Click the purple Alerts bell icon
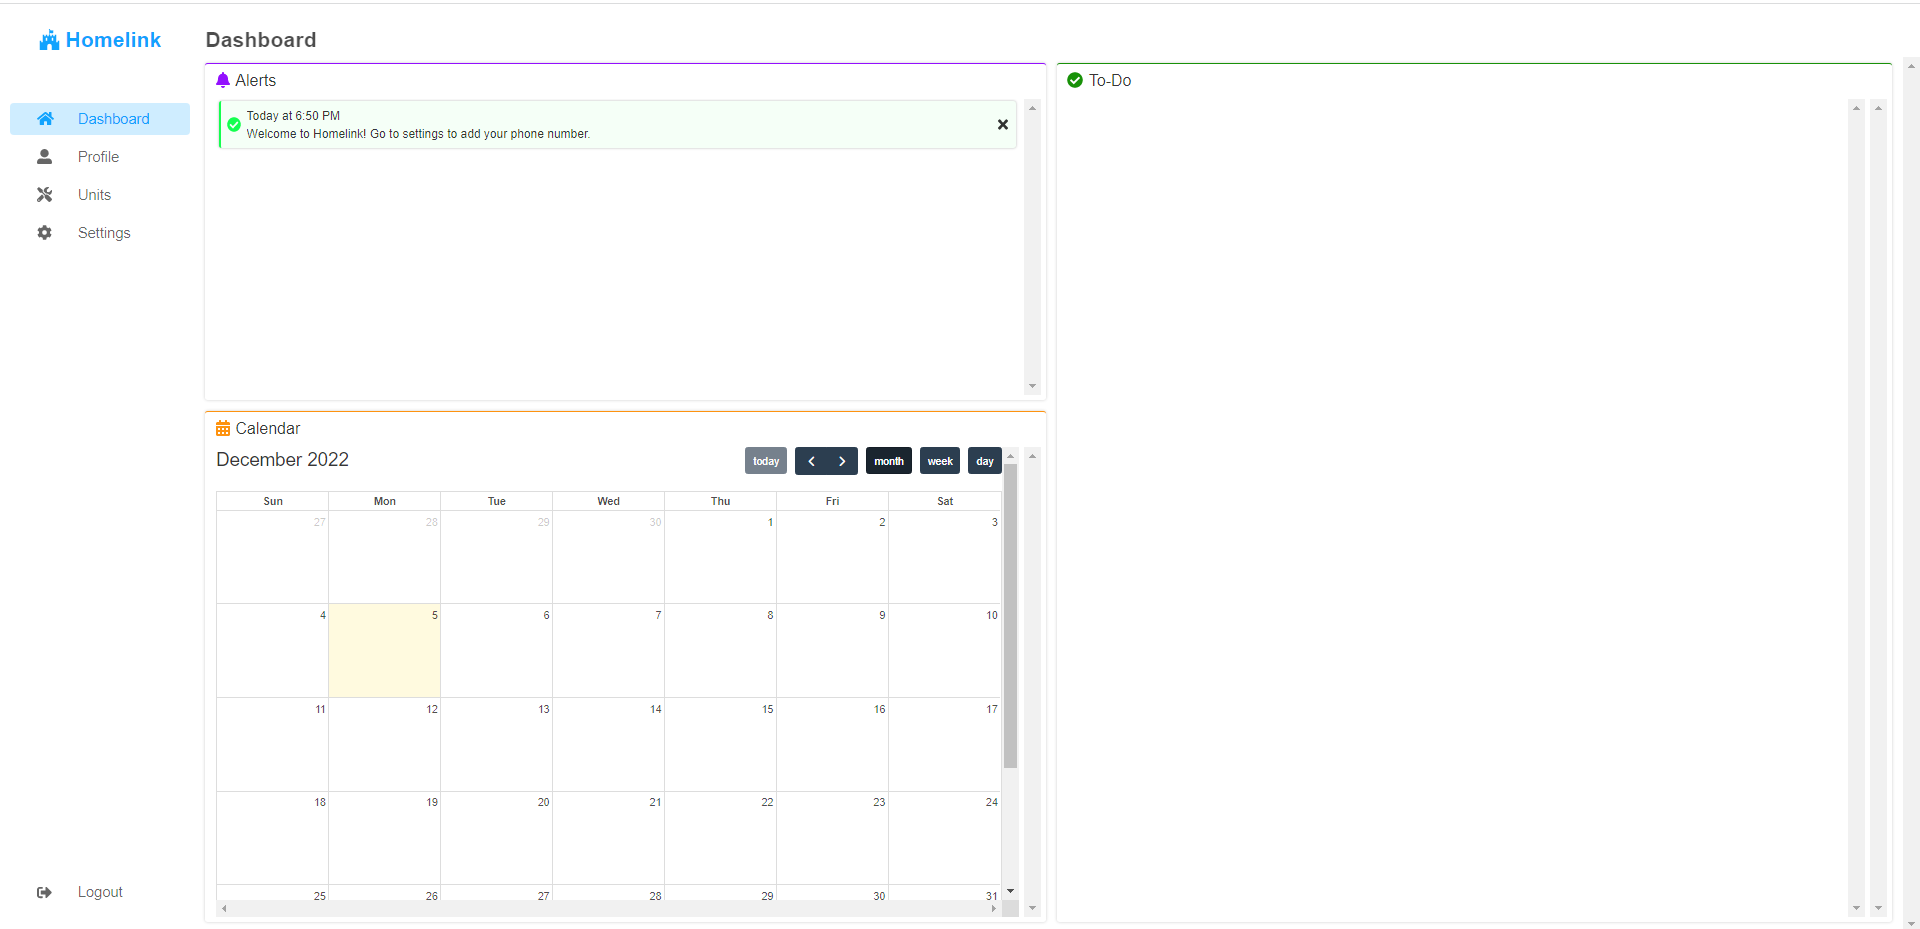This screenshot has width=1920, height=929. click(x=223, y=80)
